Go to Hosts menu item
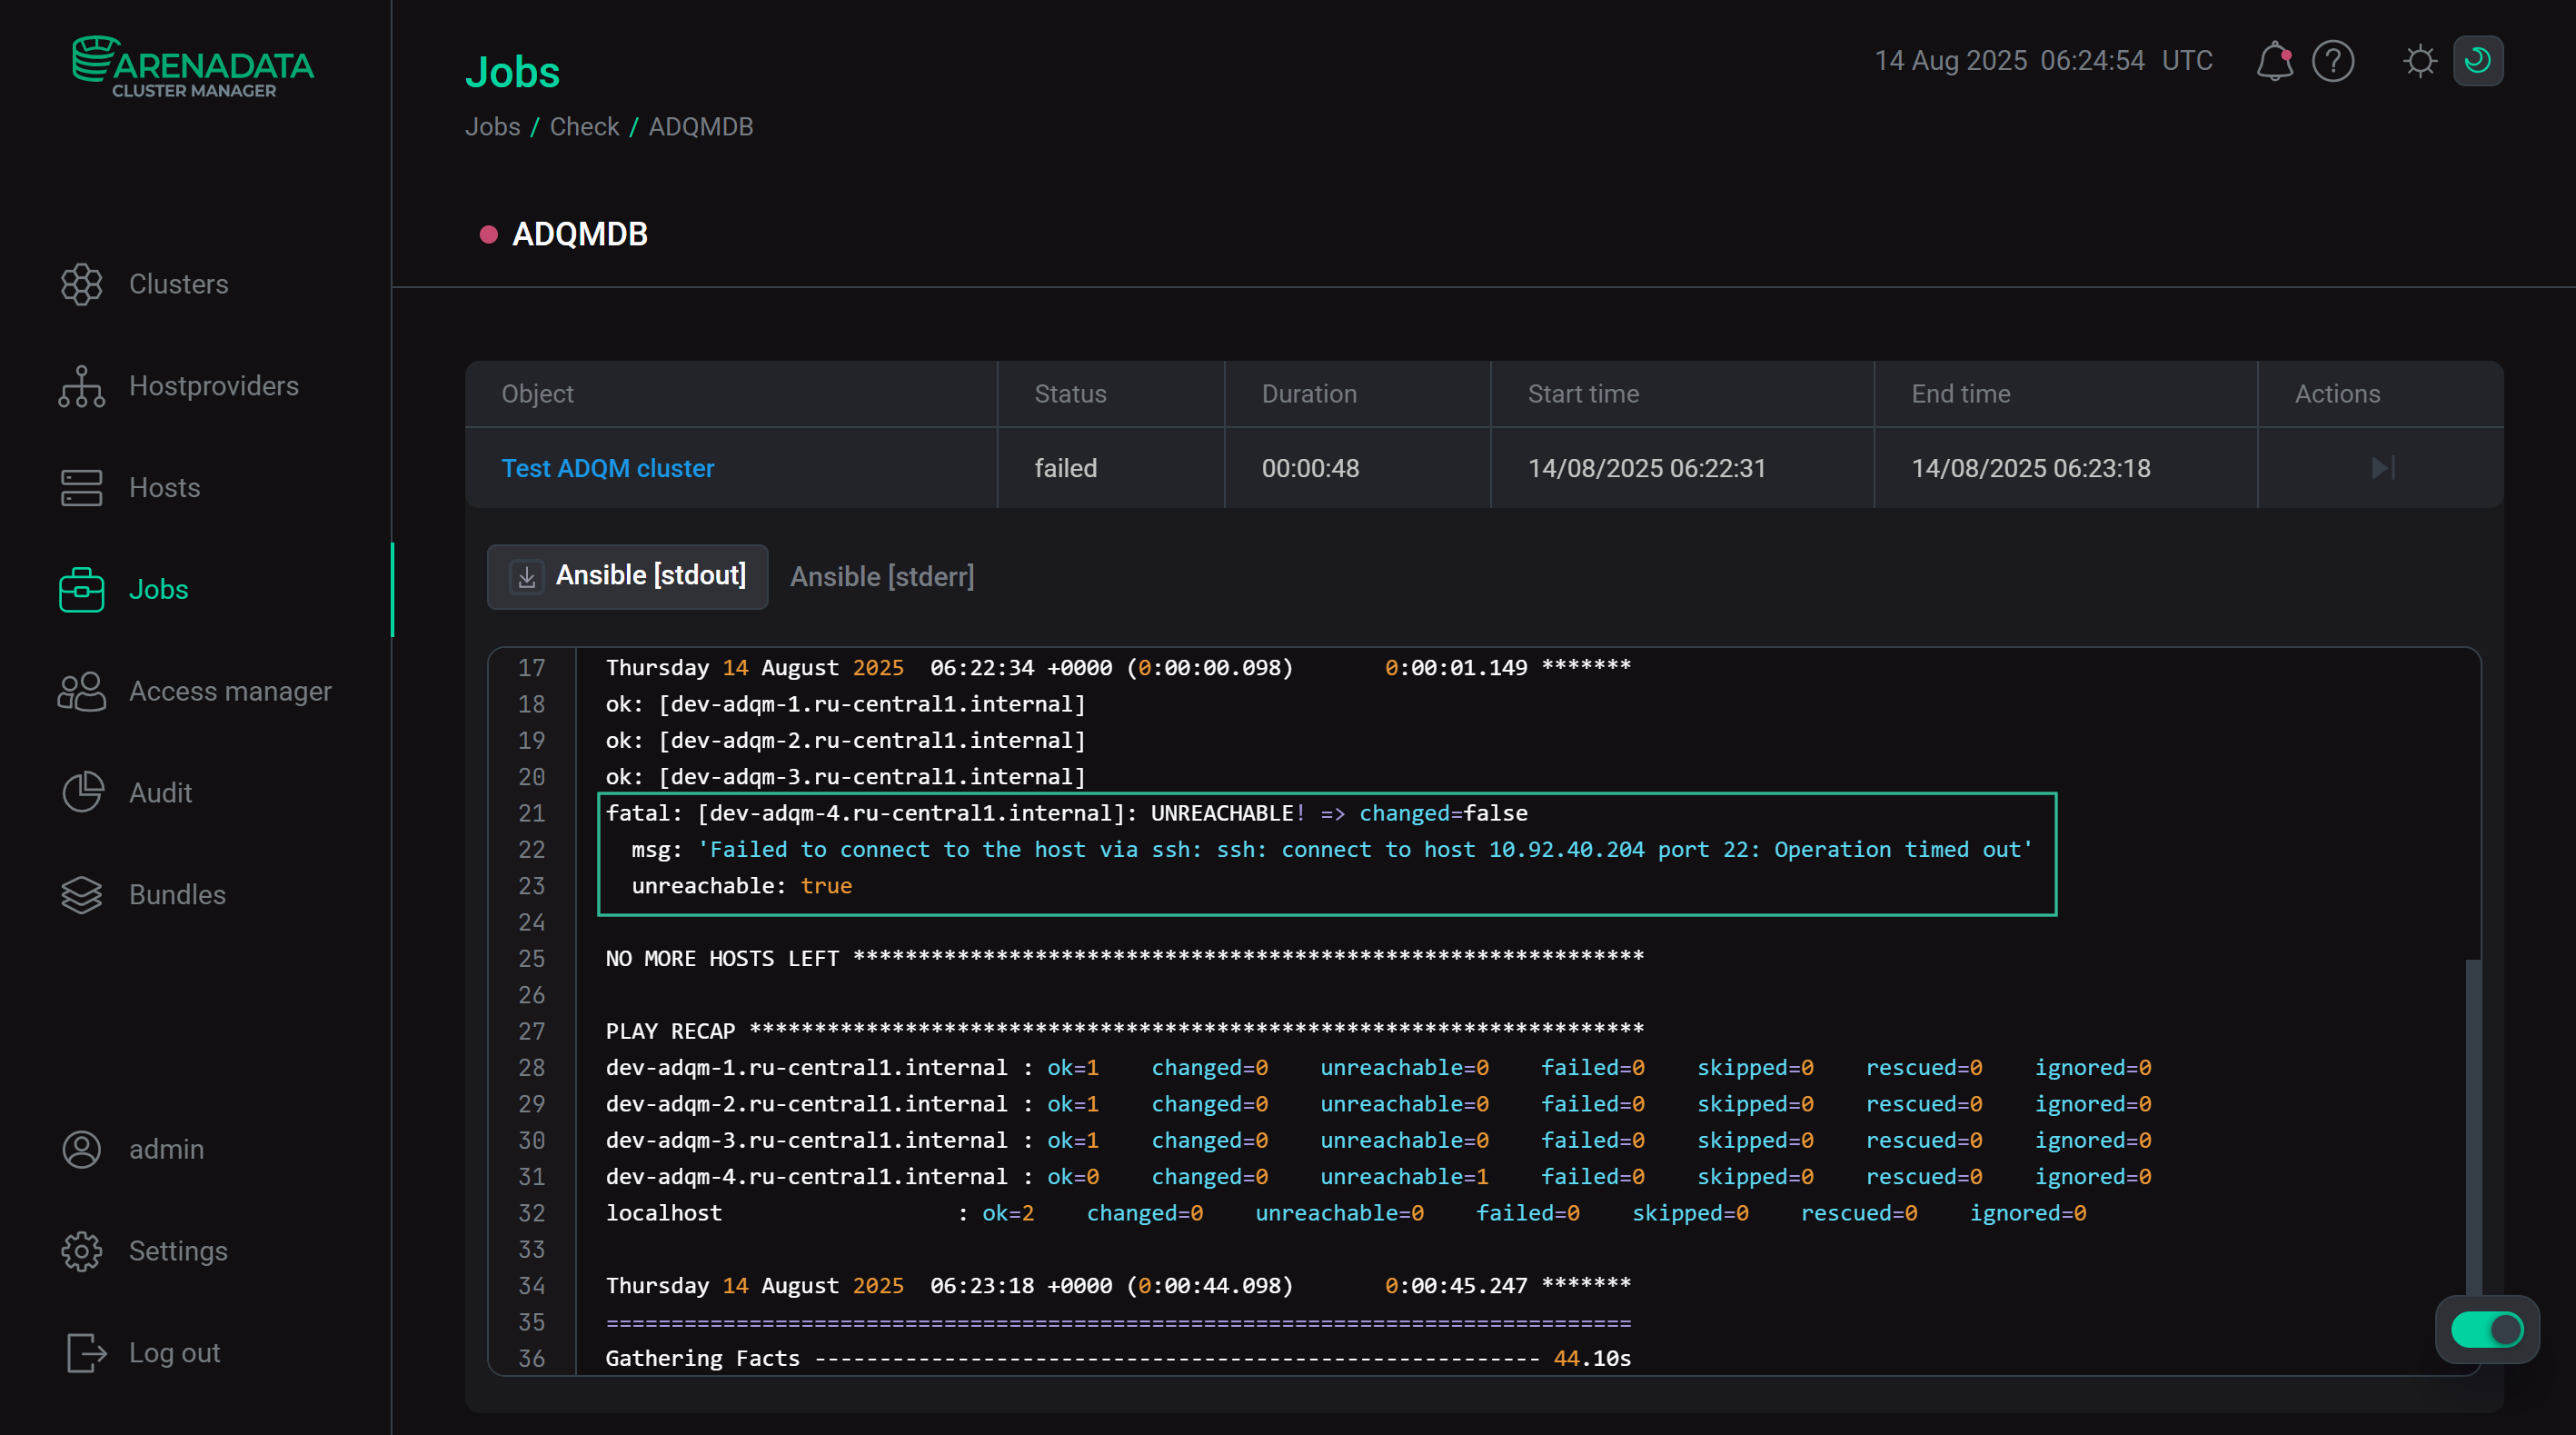The height and width of the screenshot is (1435, 2576). click(x=165, y=488)
